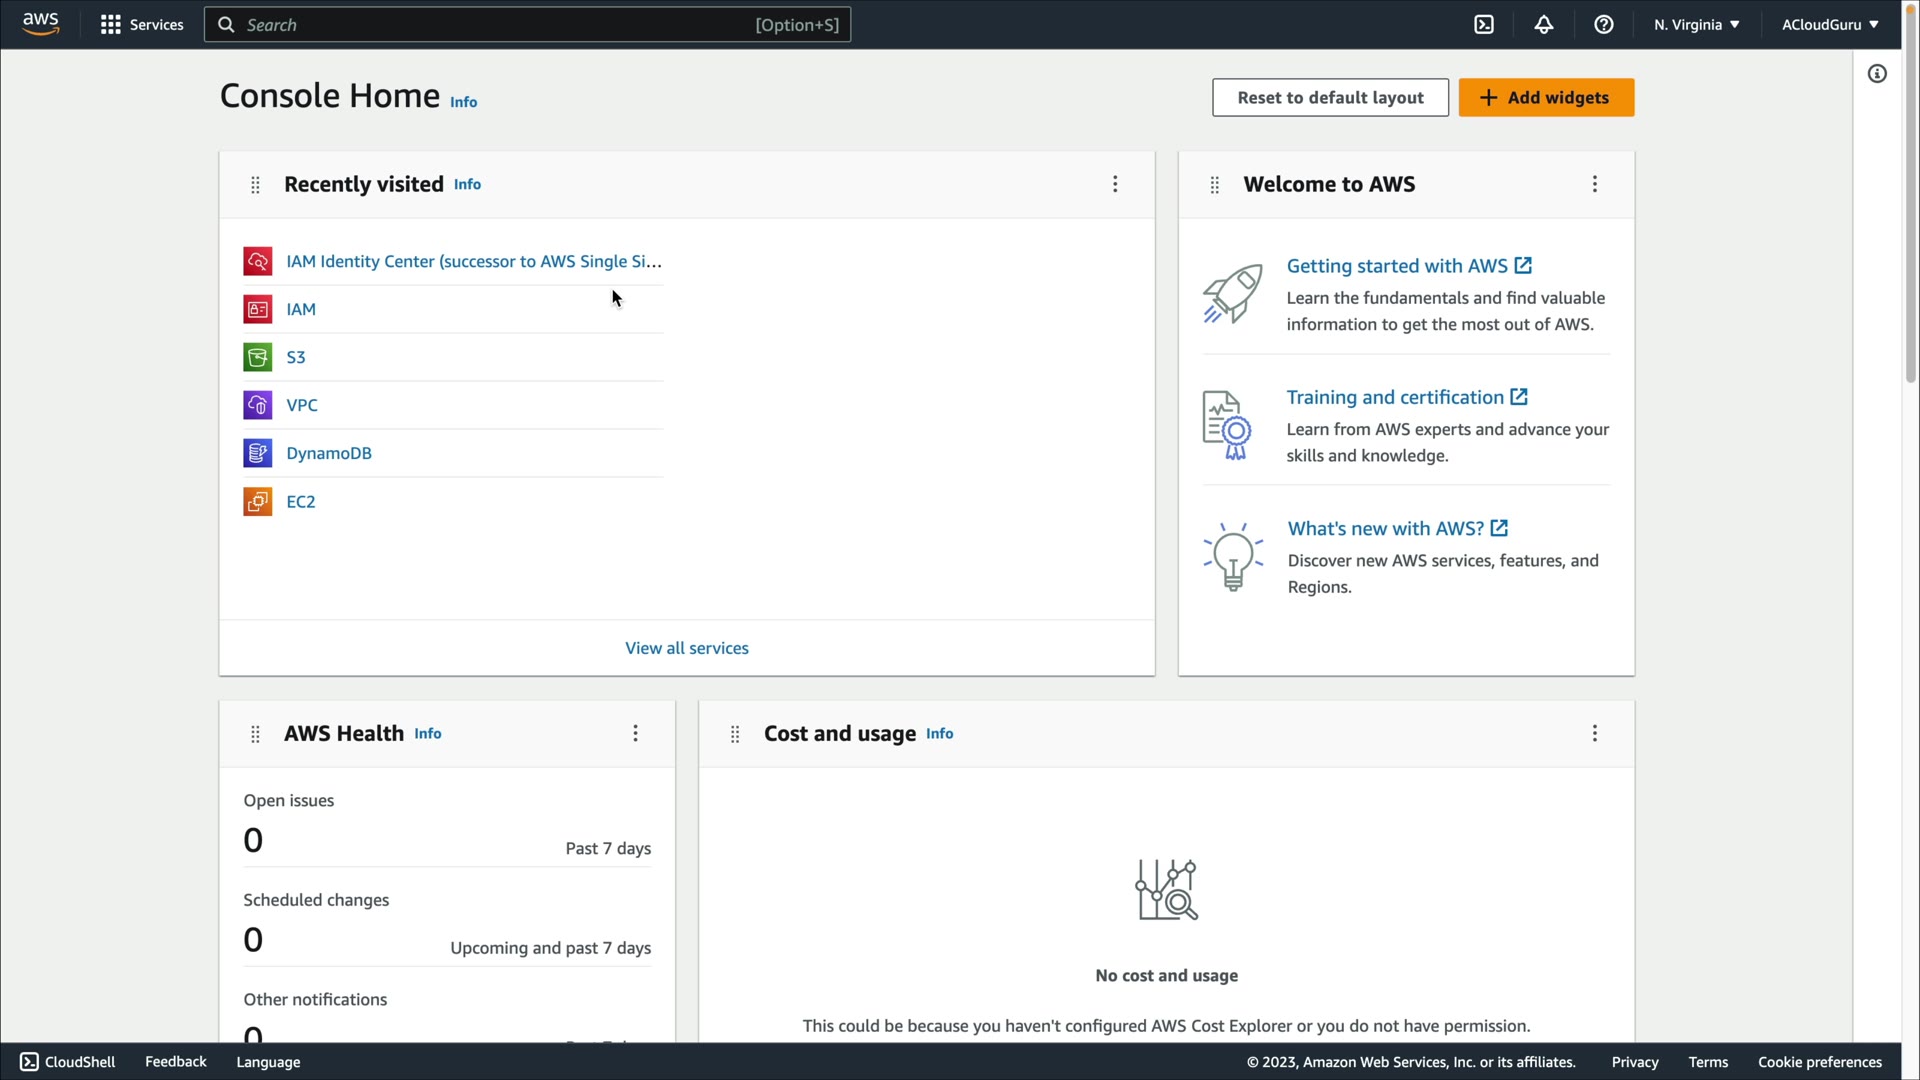Click the help question mark icon

click(1604, 25)
